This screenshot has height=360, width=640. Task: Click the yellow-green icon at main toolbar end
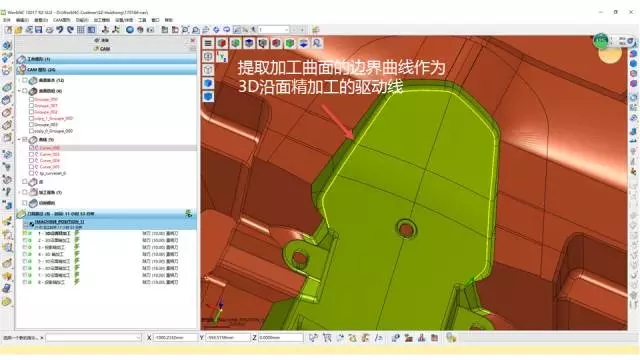(x=316, y=30)
